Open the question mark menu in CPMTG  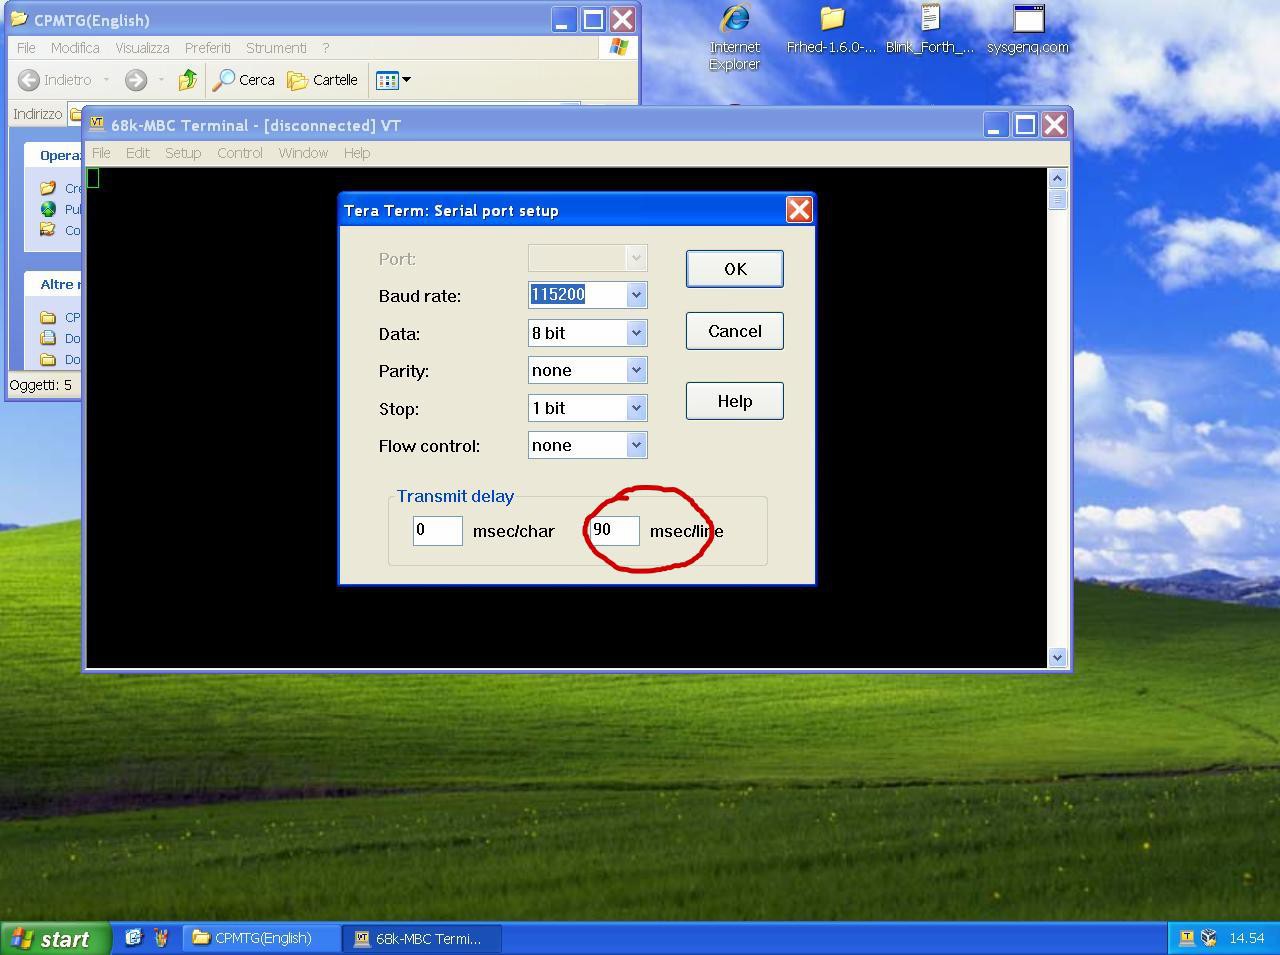point(325,48)
